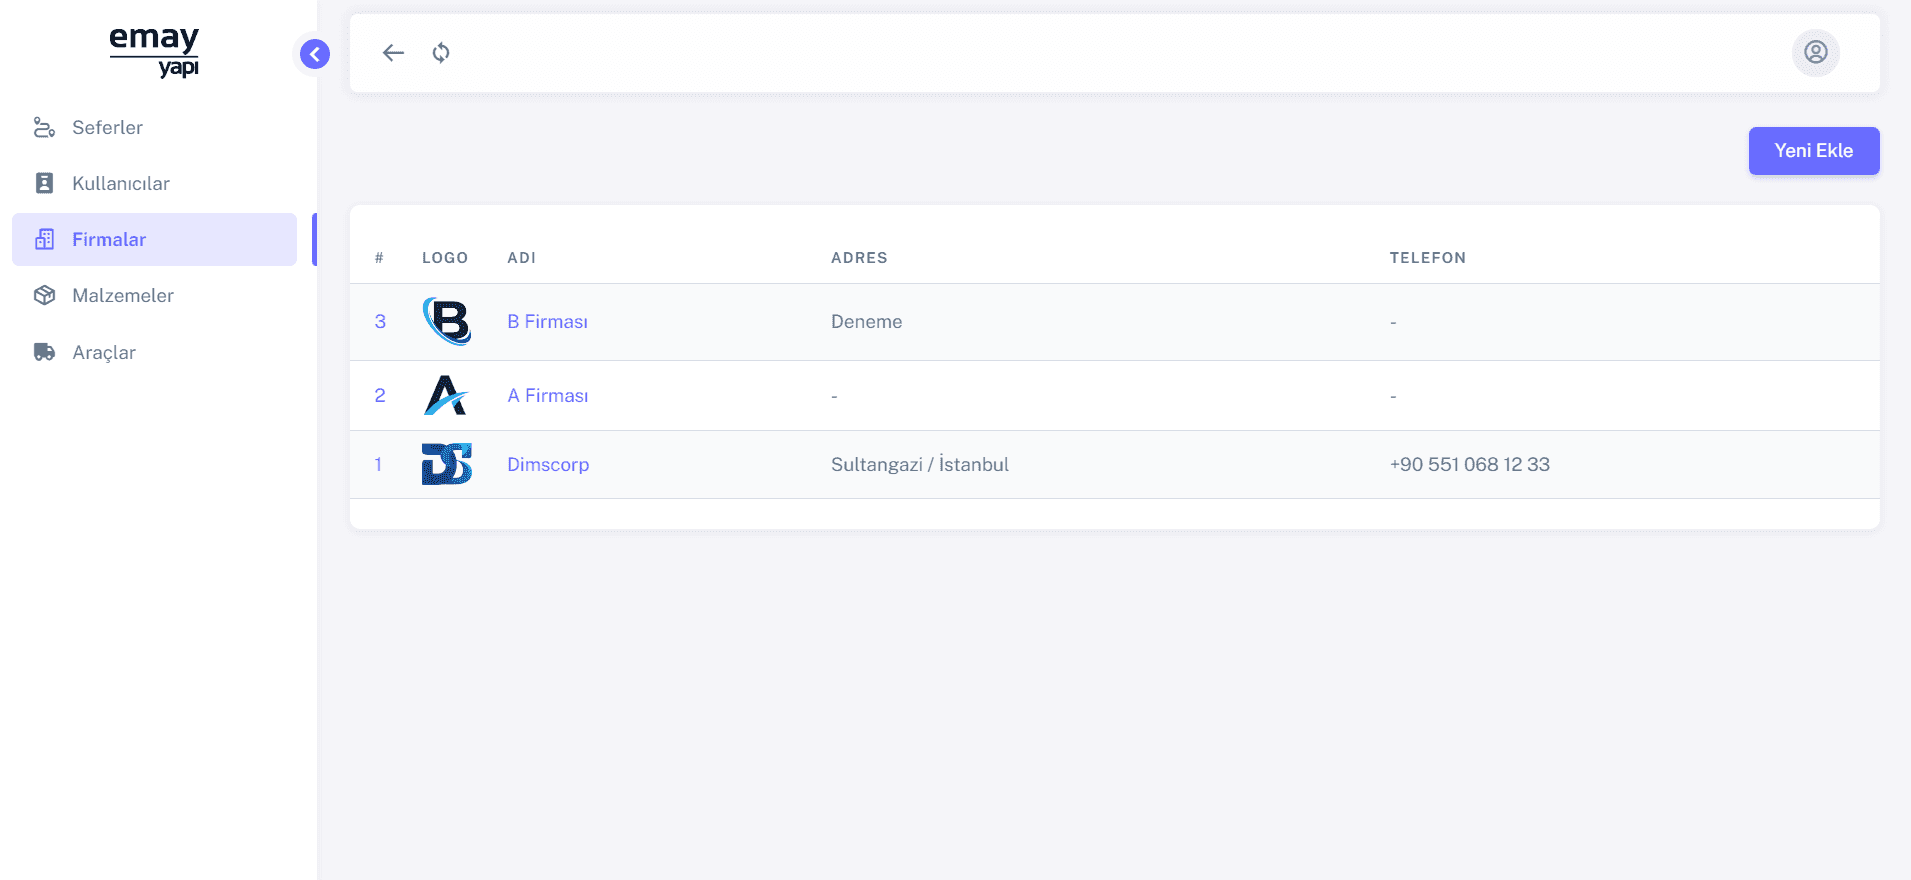Viewport: 1911px width, 880px height.
Task: Click the emay yapı logo
Action: tap(154, 51)
